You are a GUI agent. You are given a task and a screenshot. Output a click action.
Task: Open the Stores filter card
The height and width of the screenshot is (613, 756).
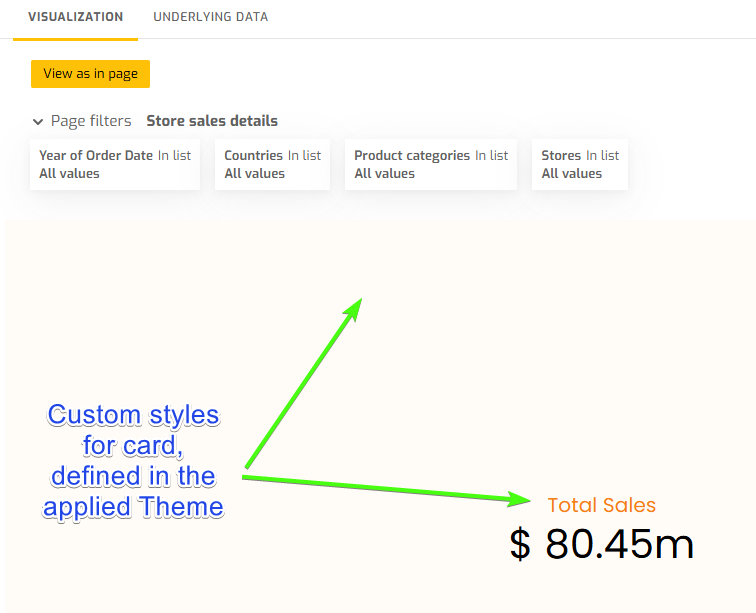(x=580, y=165)
